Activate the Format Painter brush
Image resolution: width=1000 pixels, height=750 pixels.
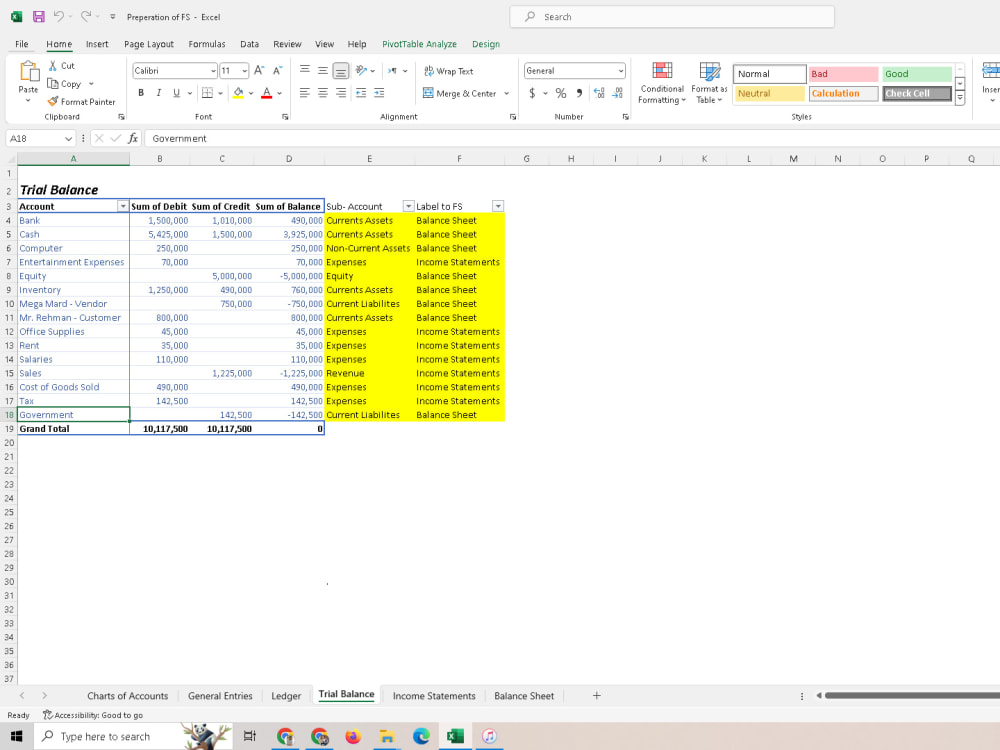pos(53,101)
